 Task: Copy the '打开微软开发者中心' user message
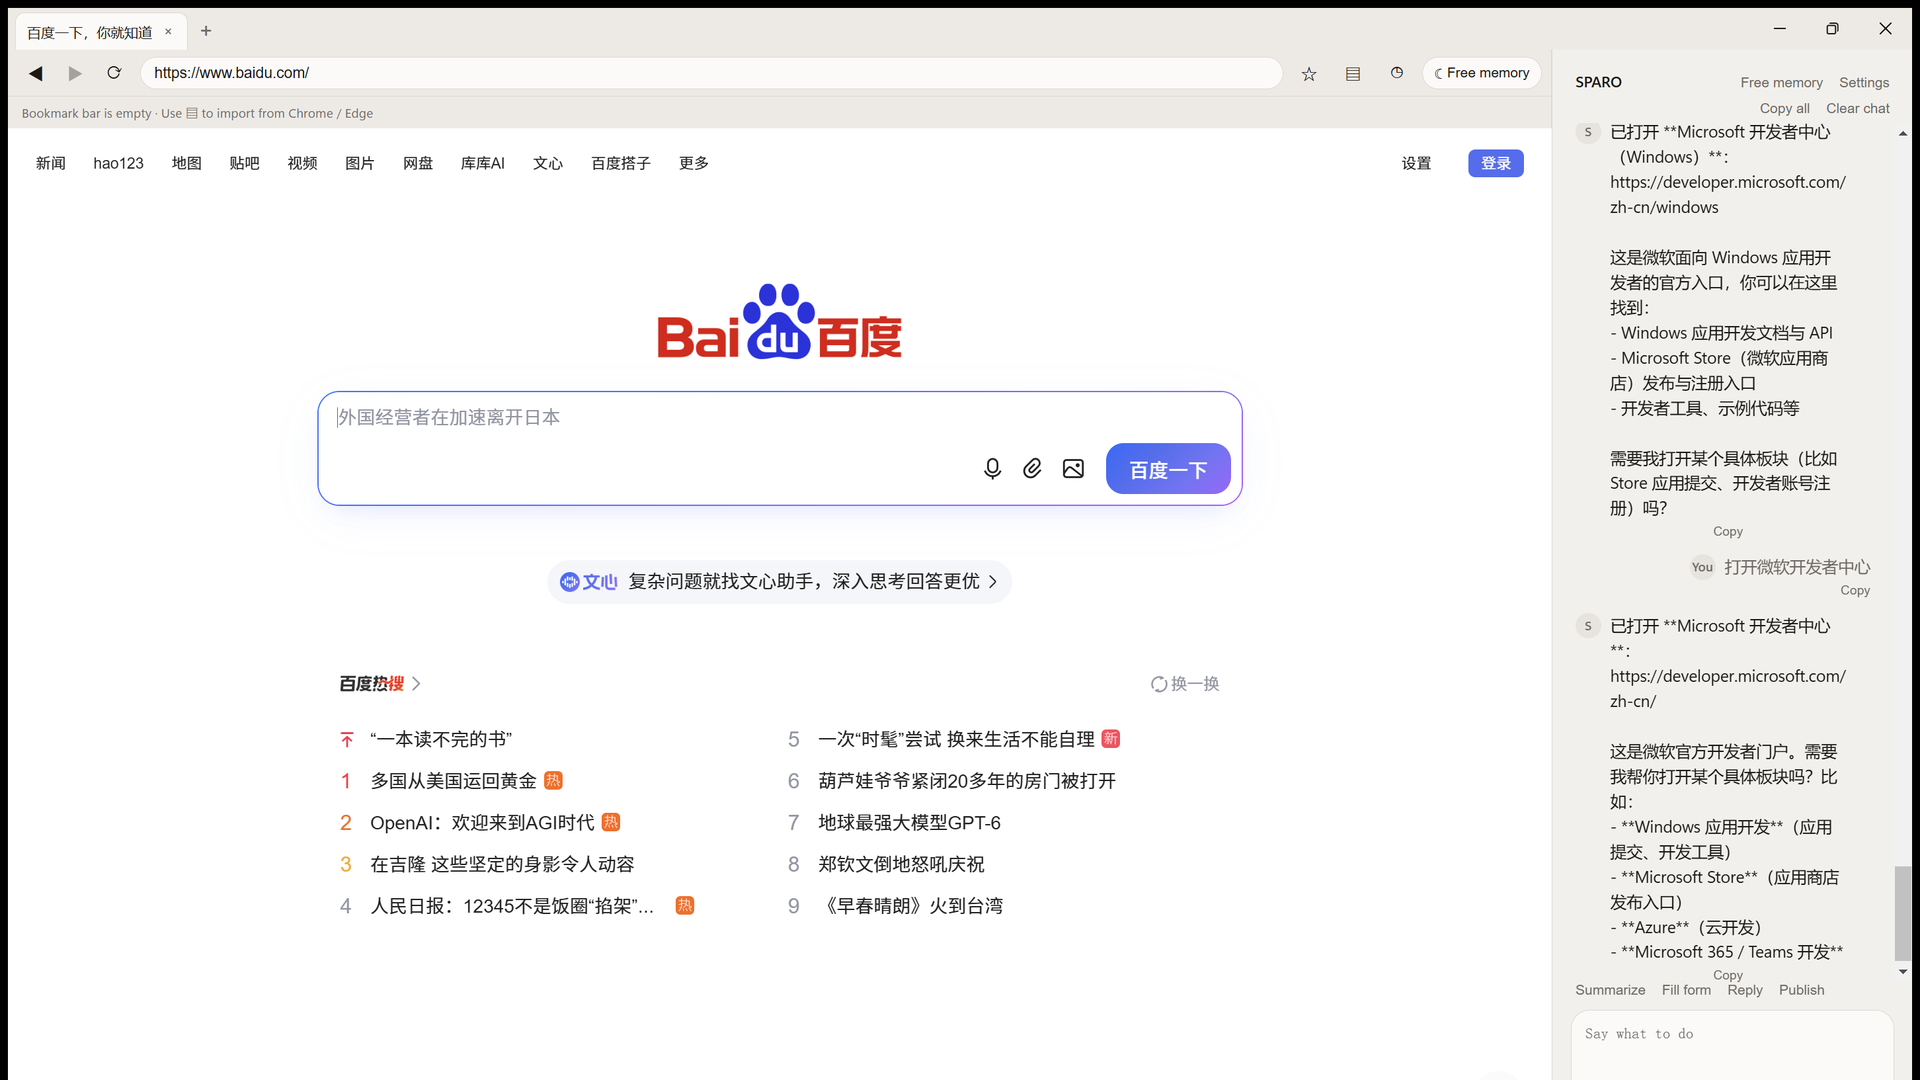coord(1855,591)
